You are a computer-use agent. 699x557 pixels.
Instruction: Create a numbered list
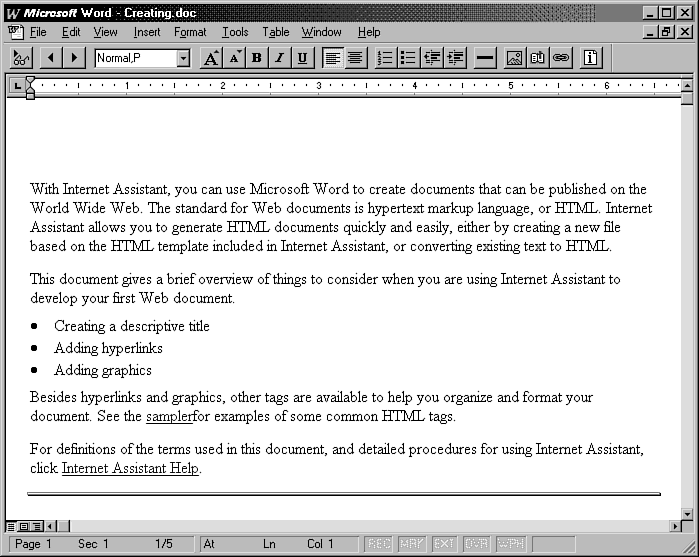(385, 58)
